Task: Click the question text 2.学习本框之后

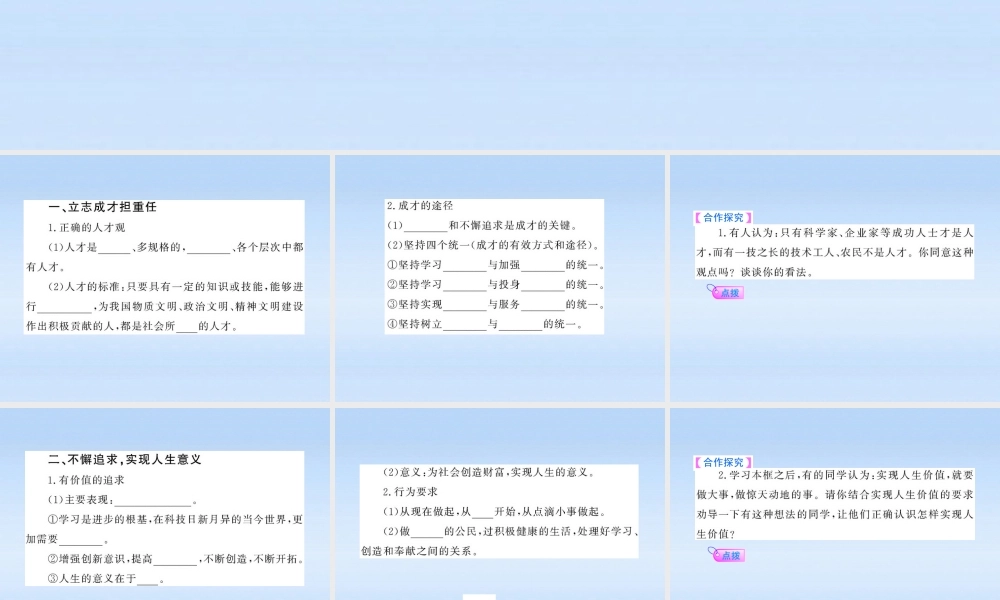Action: click(x=835, y=504)
